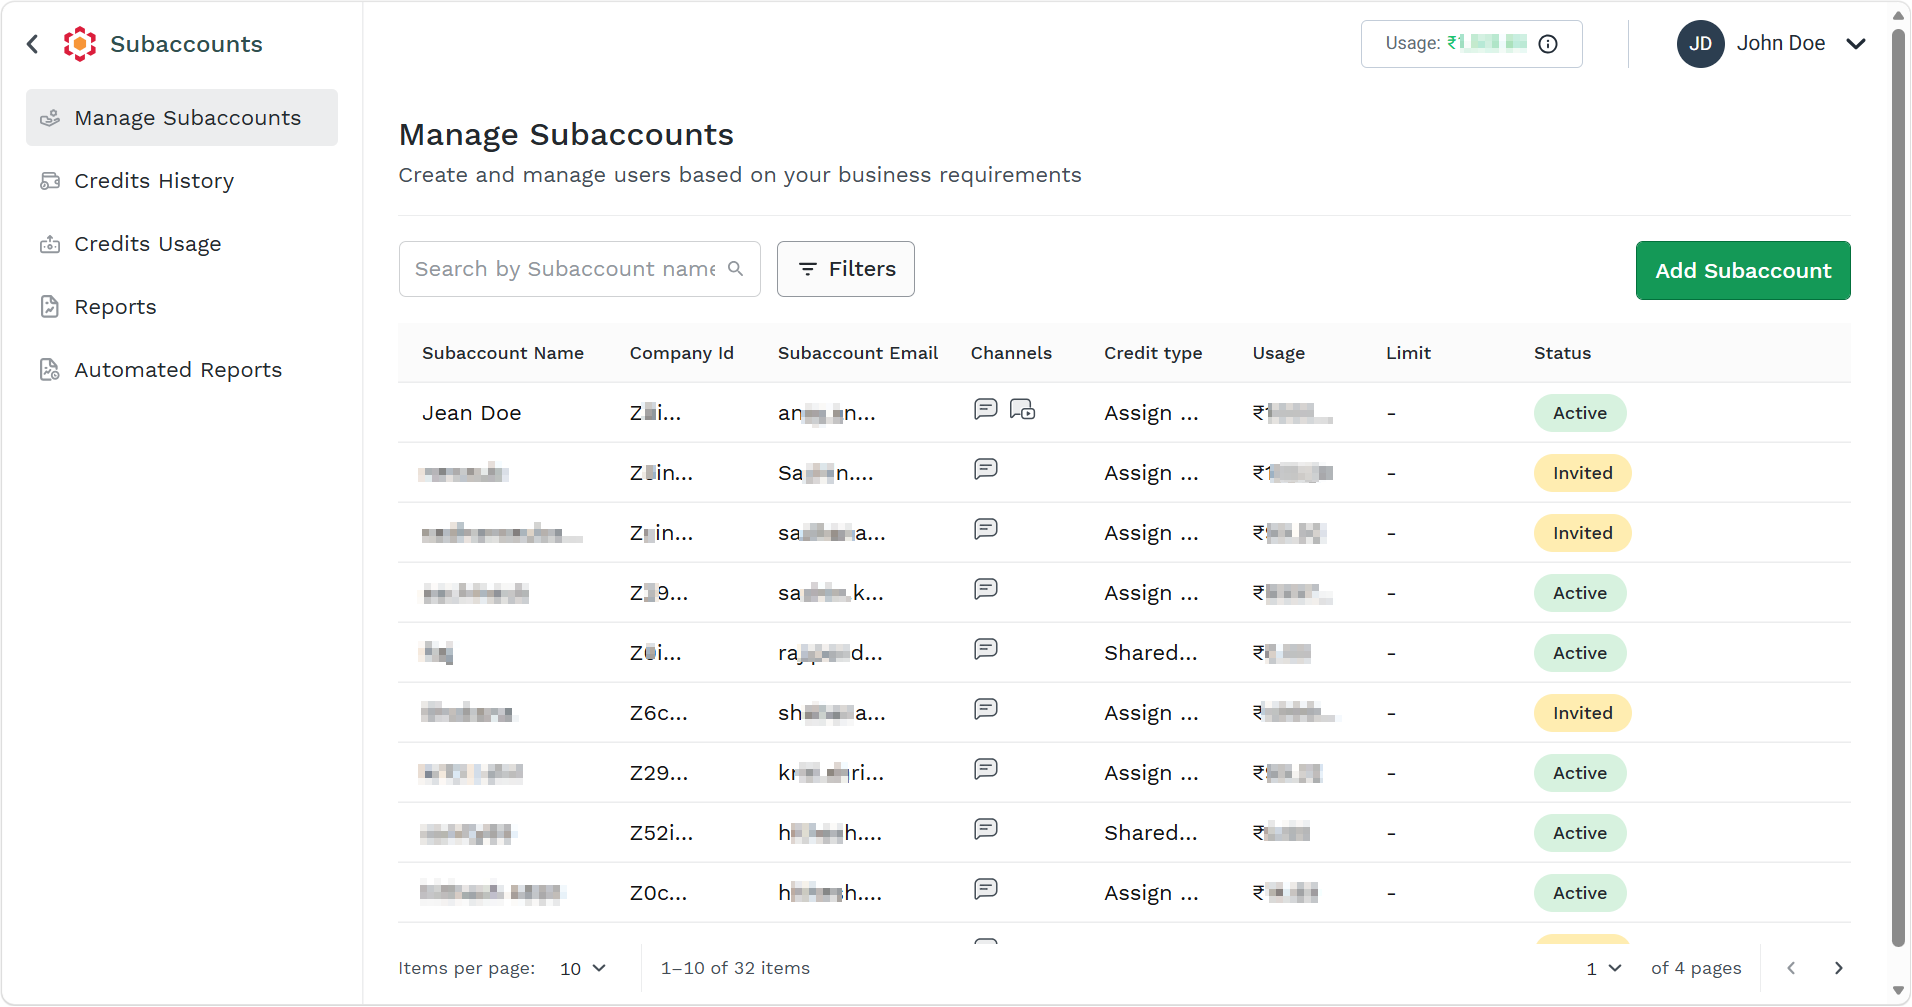1912x1007 pixels.
Task: Click channel icon in Z0c... row
Action: pos(986,889)
